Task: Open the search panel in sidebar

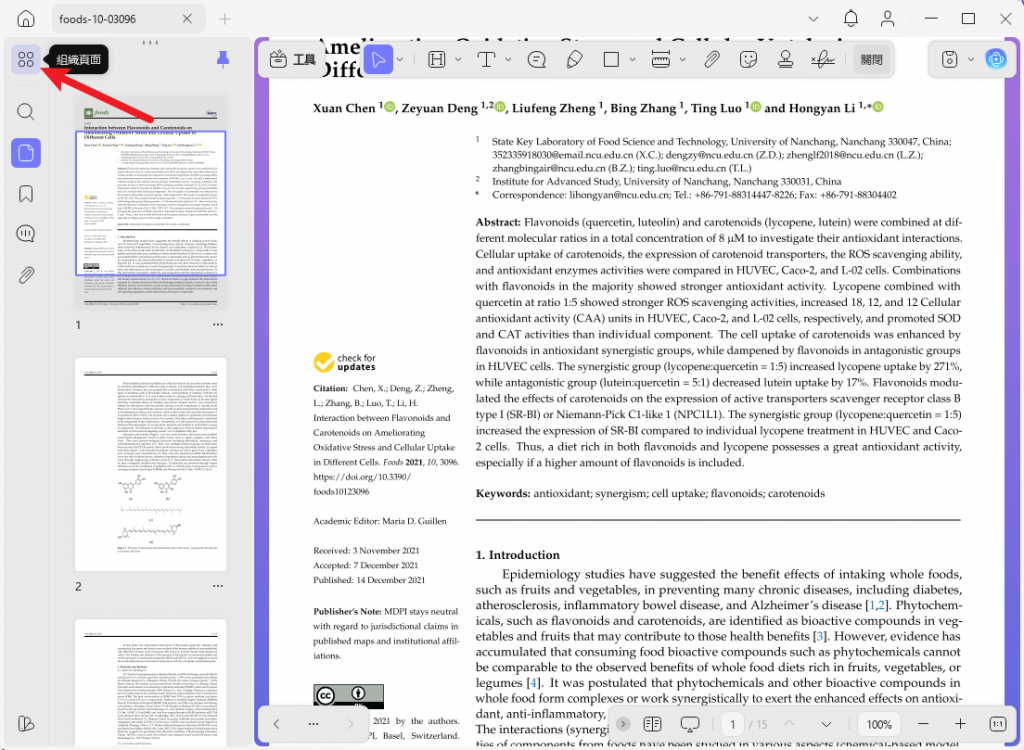Action: [x=26, y=112]
